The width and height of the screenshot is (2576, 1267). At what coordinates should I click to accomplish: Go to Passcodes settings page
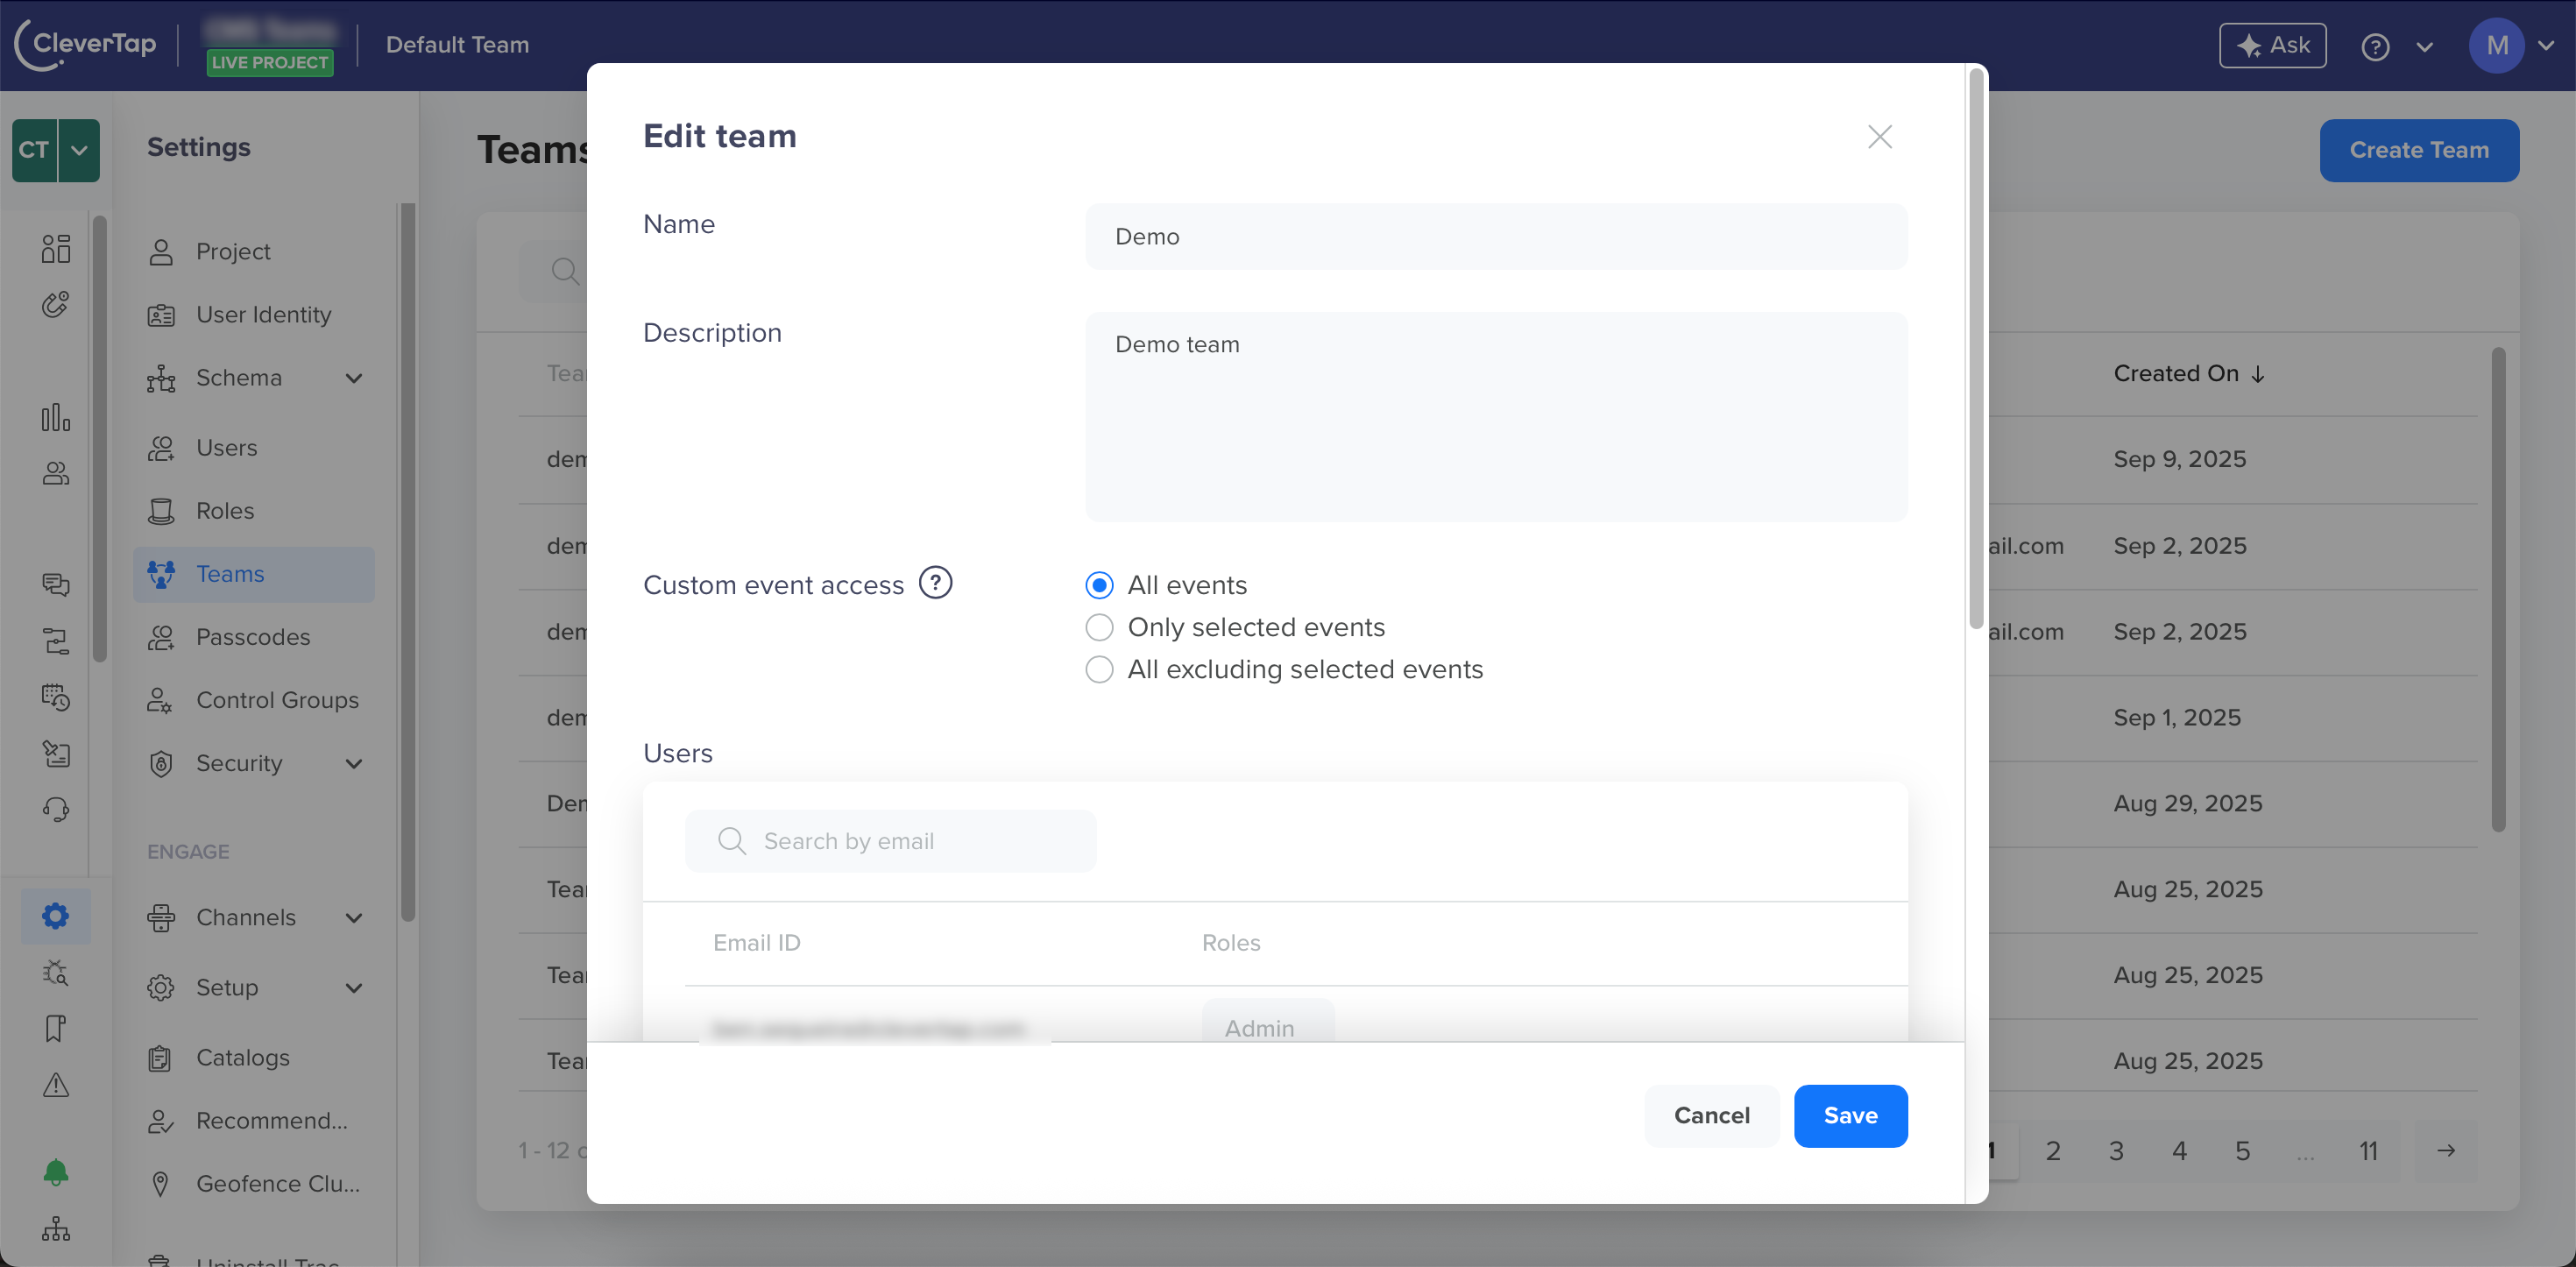tap(252, 637)
